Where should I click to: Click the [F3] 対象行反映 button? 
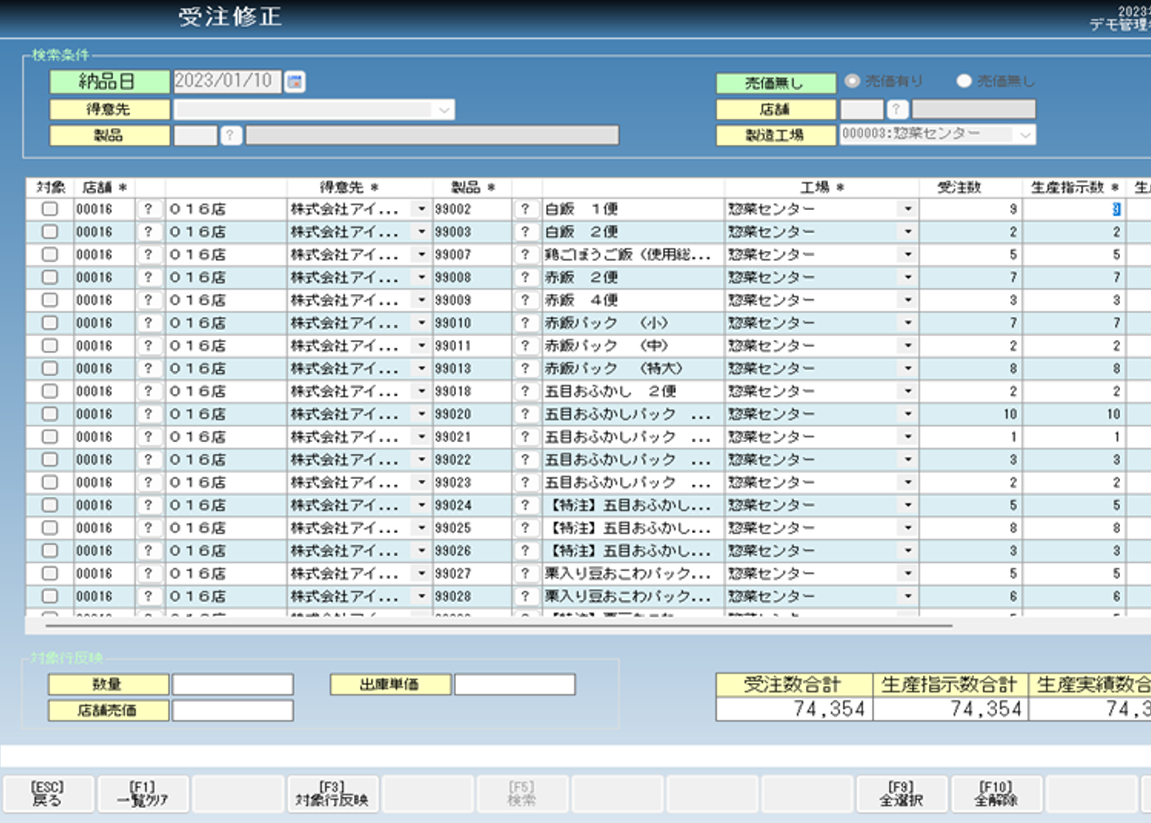click(x=333, y=794)
